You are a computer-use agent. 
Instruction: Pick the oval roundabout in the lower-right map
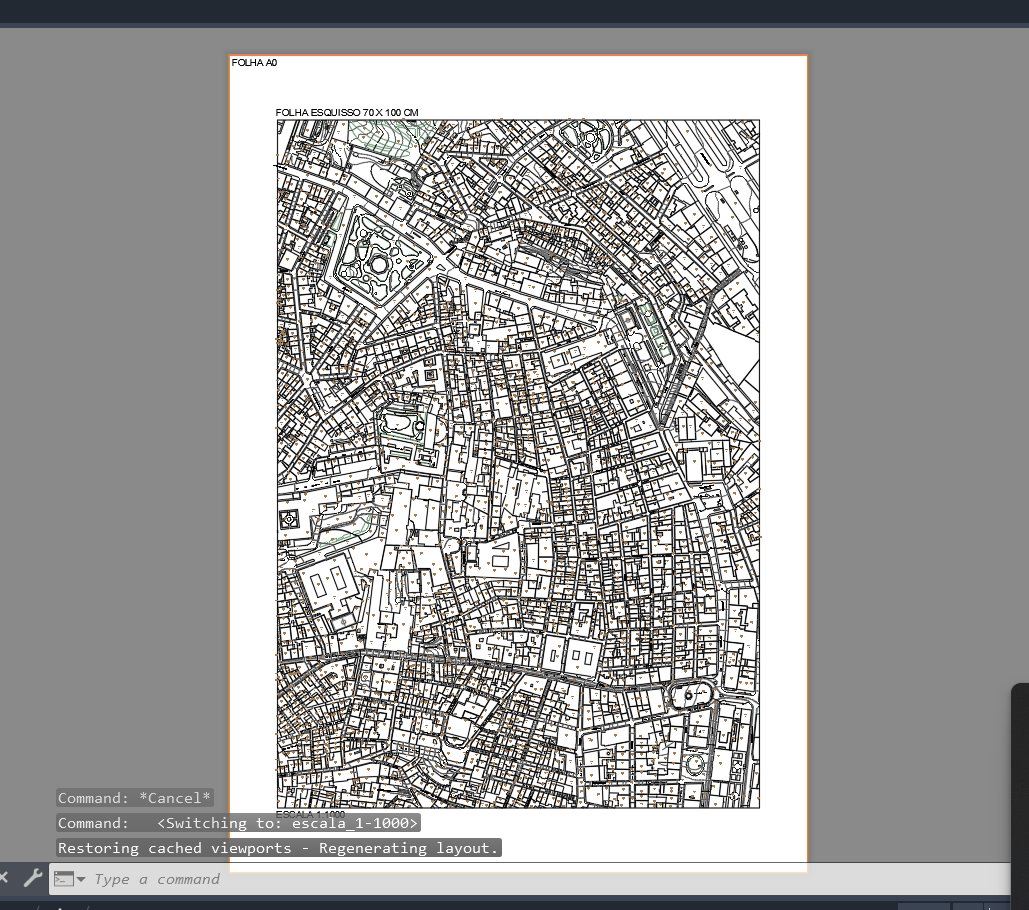point(690,695)
